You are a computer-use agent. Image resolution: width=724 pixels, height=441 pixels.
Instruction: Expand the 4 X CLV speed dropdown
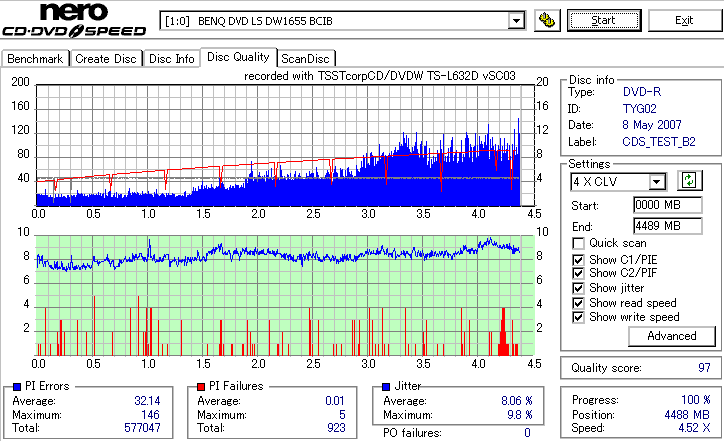[x=656, y=181]
